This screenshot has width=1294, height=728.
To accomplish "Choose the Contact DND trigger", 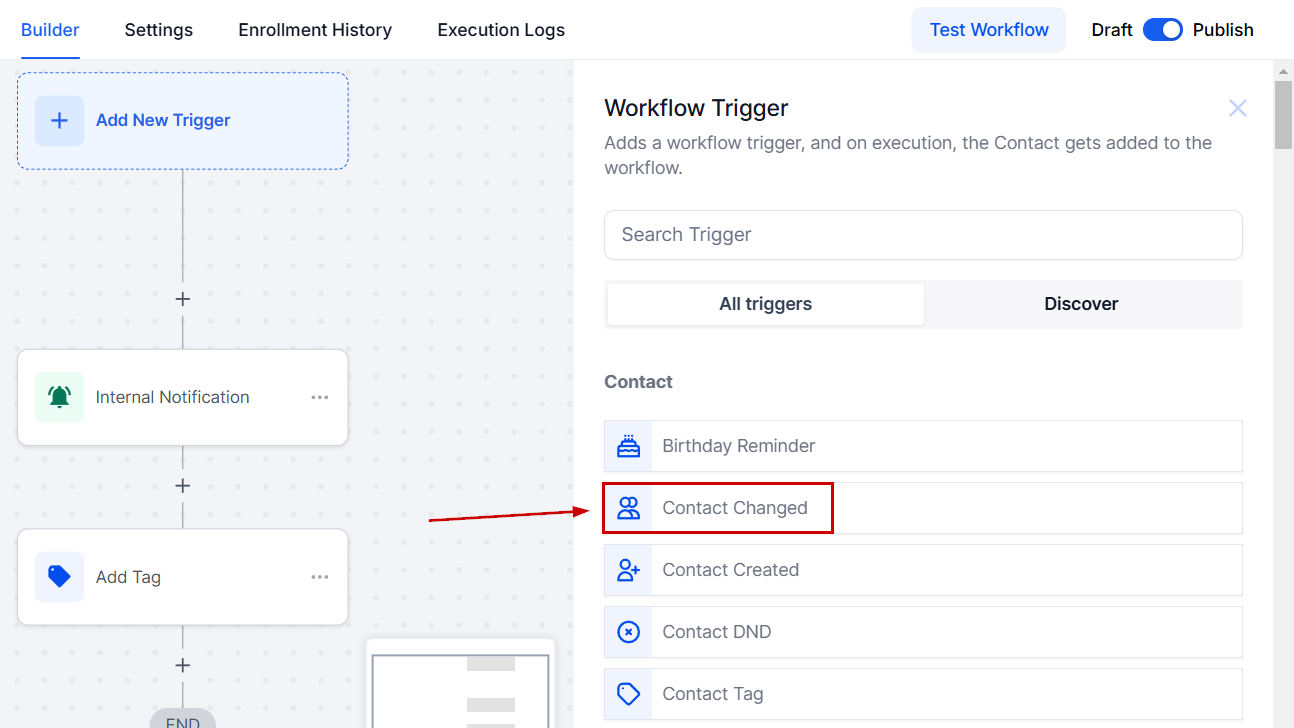I will click(x=923, y=632).
